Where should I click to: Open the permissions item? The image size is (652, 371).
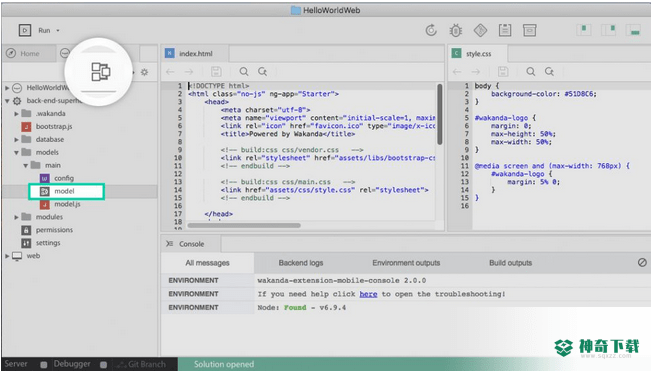[54, 230]
